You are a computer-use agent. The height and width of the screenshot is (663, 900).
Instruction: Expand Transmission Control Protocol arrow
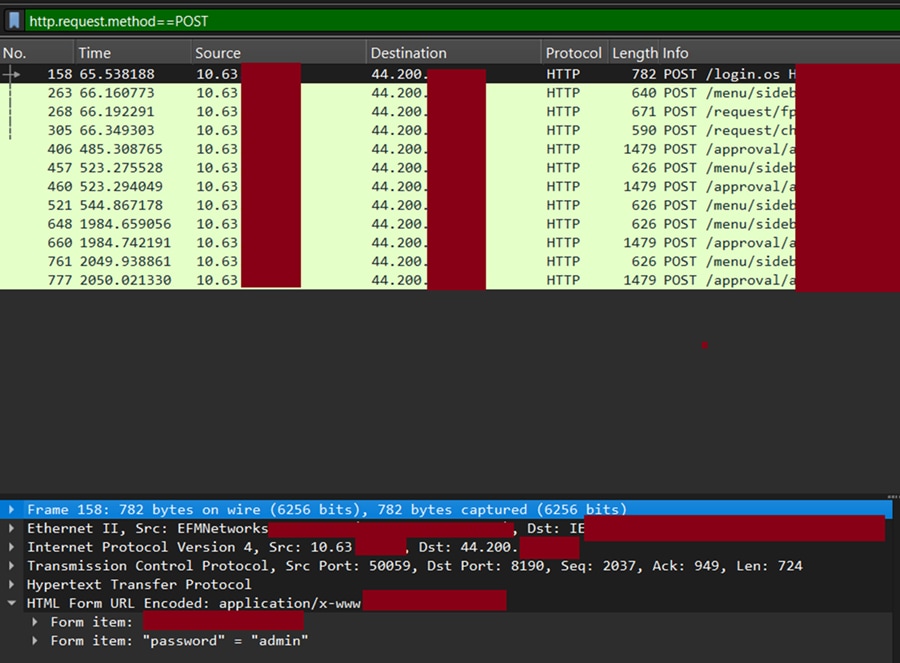click(x=11, y=566)
